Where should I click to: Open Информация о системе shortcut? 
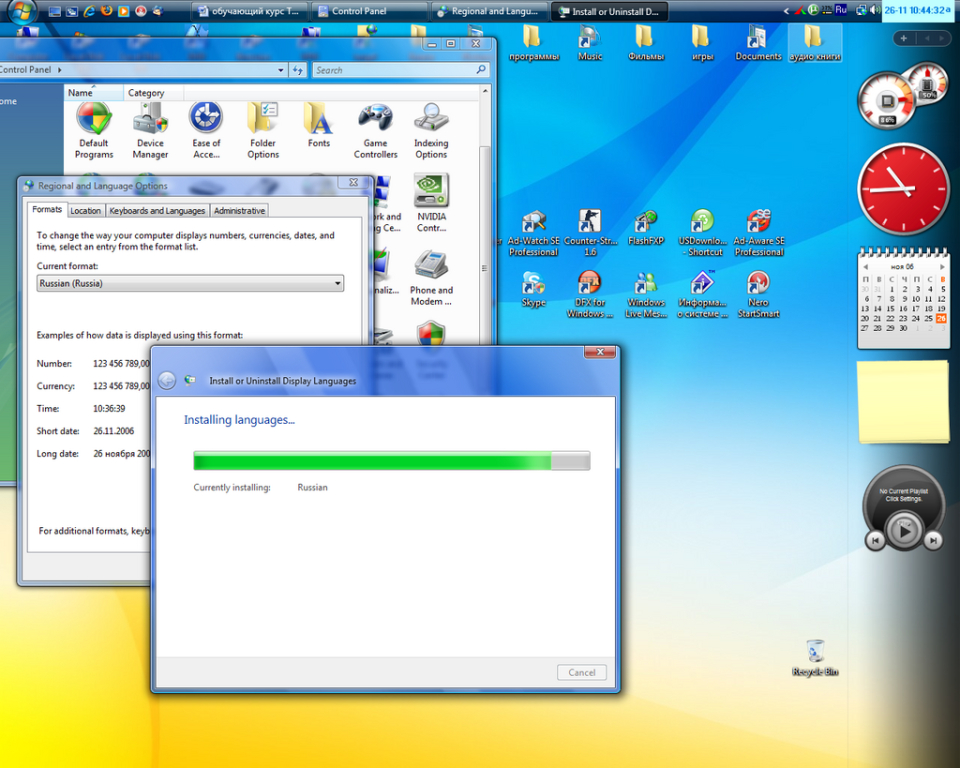702,294
